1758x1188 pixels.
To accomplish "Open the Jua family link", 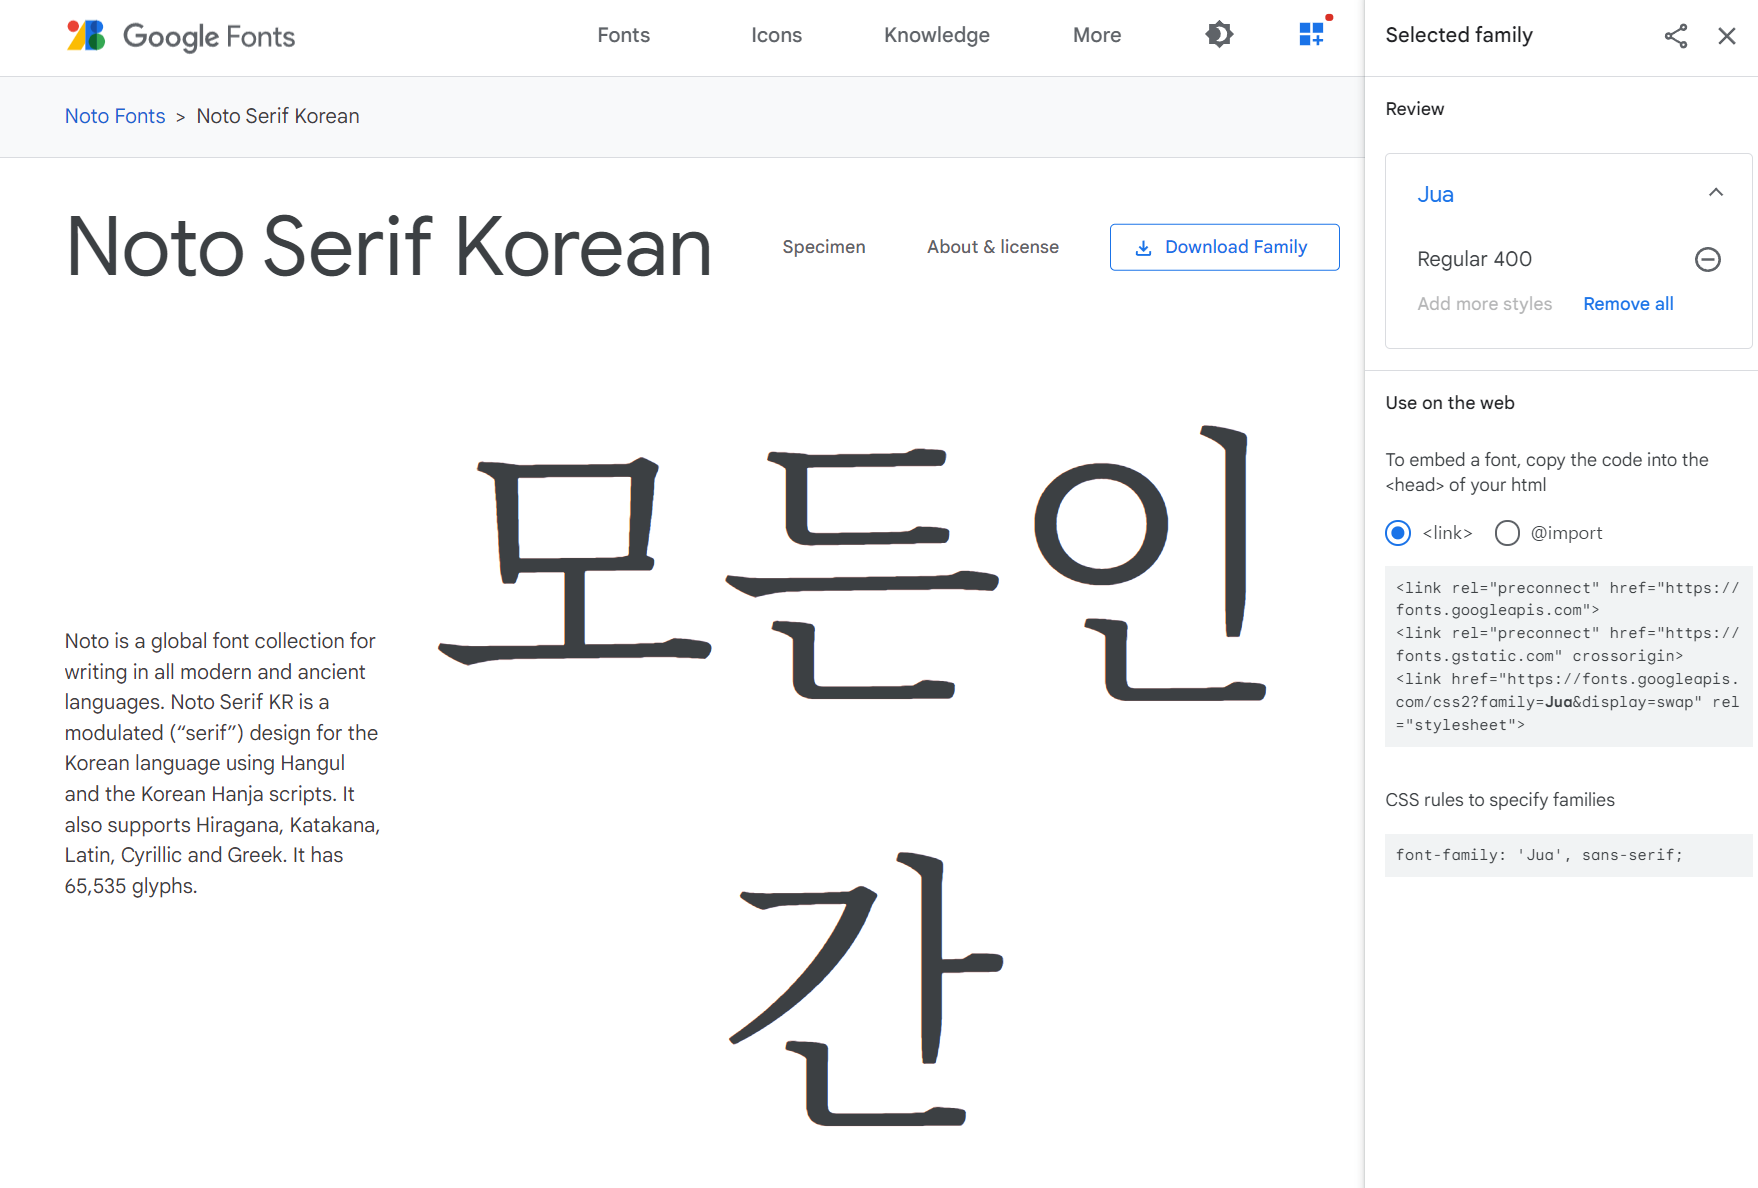I will (1435, 195).
